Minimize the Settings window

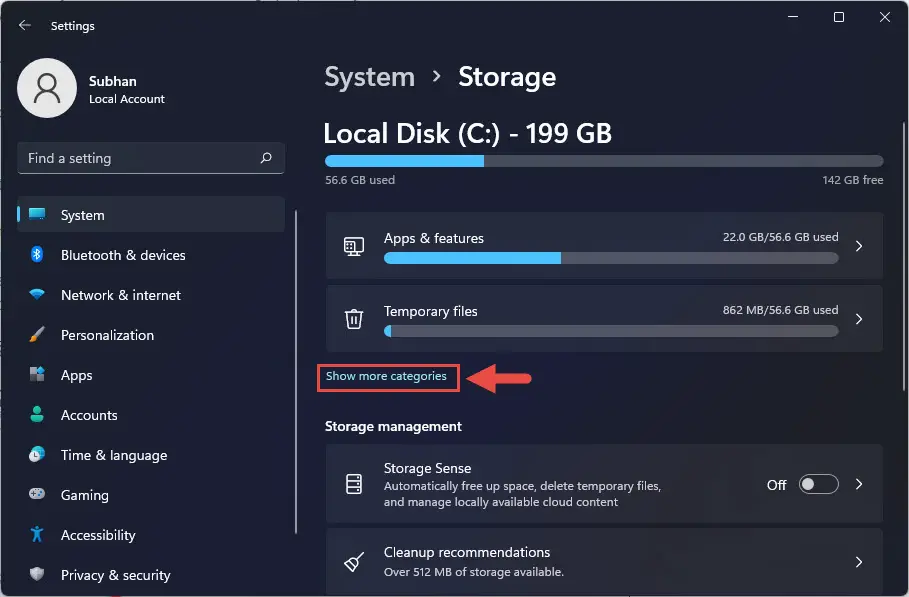[x=793, y=17]
